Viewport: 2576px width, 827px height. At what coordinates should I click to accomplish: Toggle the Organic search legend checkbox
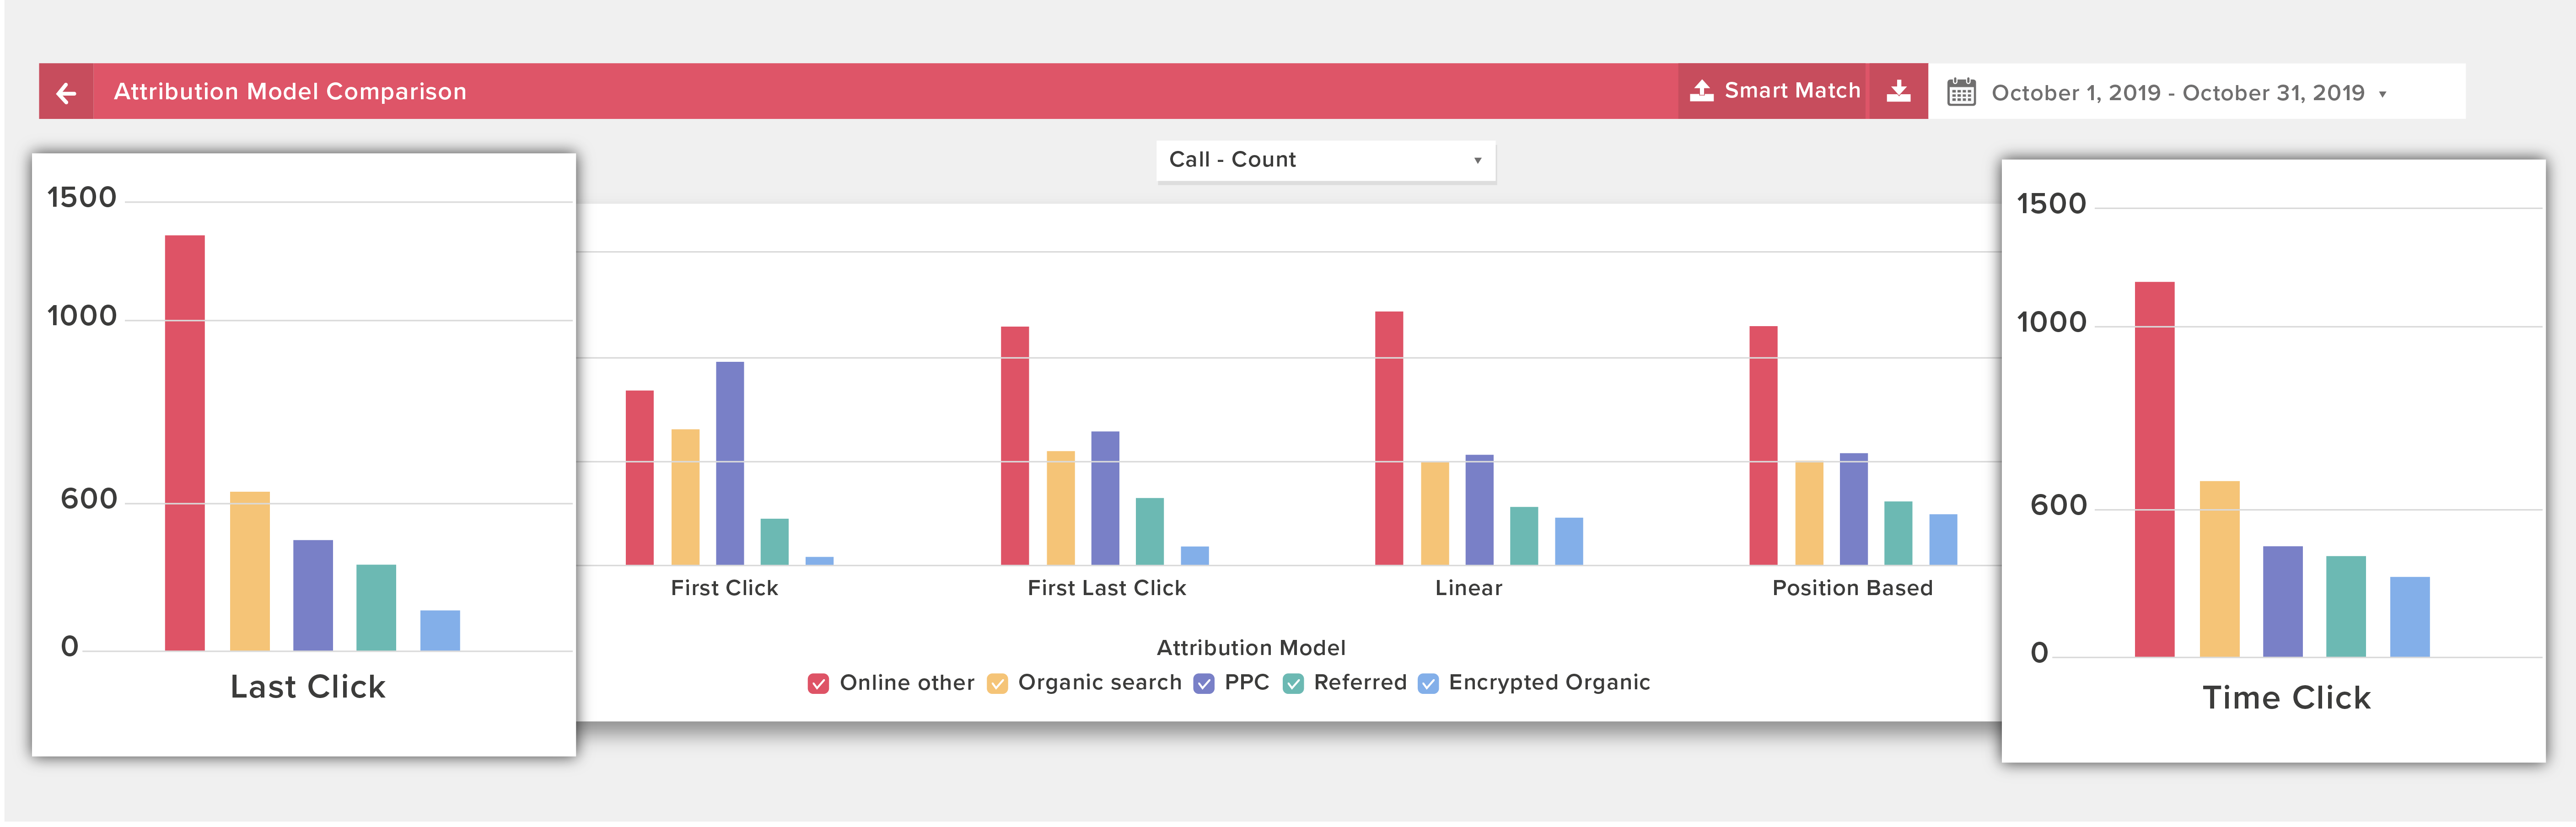tap(997, 684)
